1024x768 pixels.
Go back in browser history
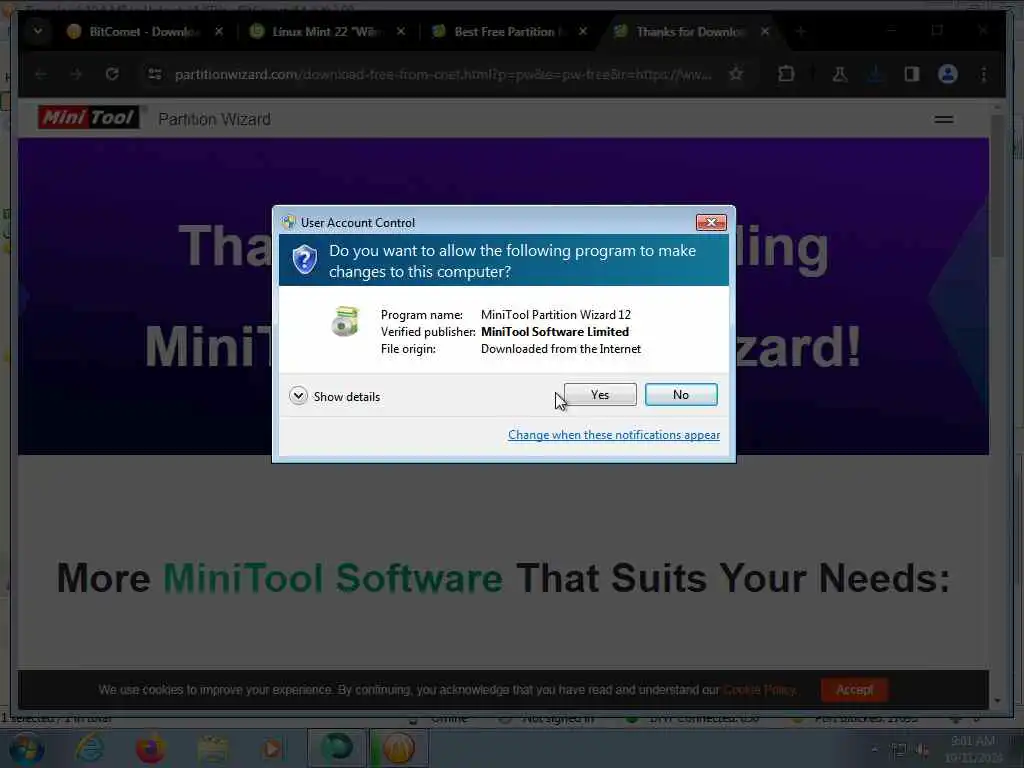(41, 74)
